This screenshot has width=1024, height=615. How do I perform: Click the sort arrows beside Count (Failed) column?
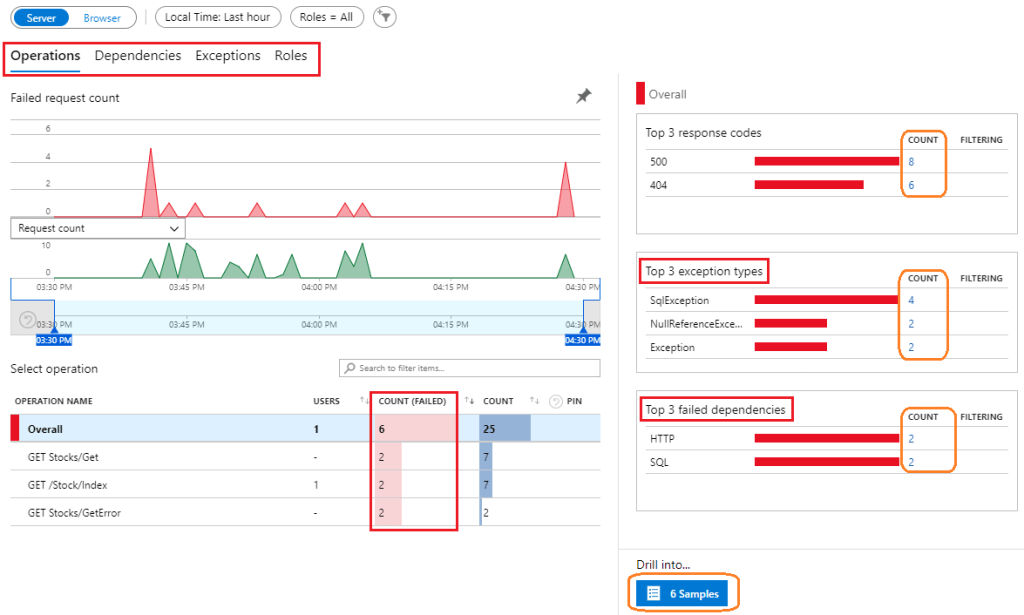(468, 401)
